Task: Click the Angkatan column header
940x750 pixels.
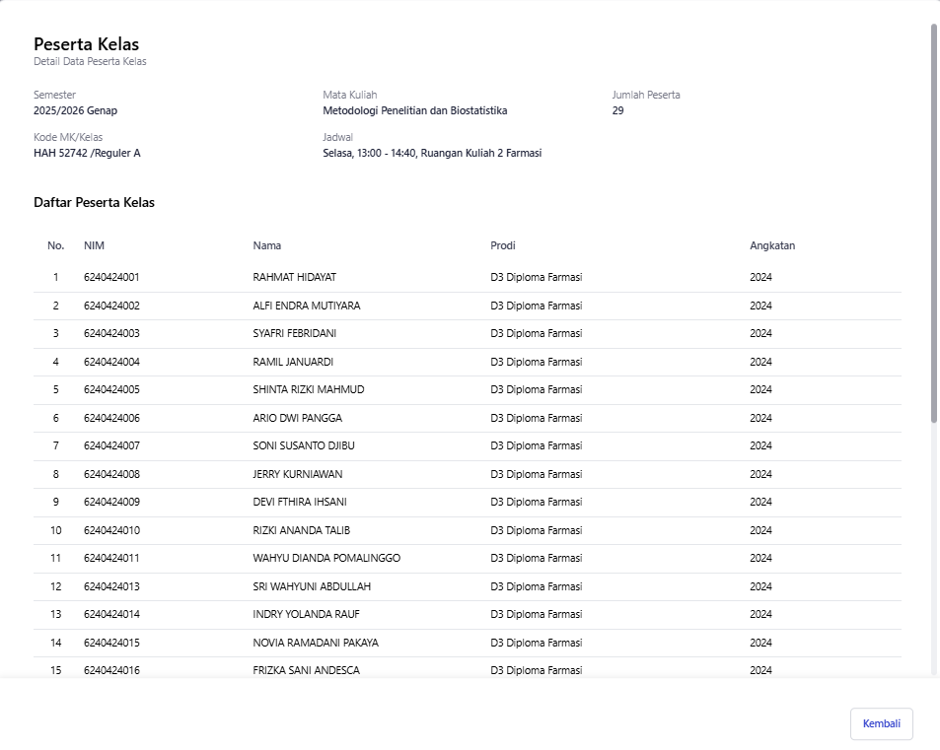Action: 772,245
